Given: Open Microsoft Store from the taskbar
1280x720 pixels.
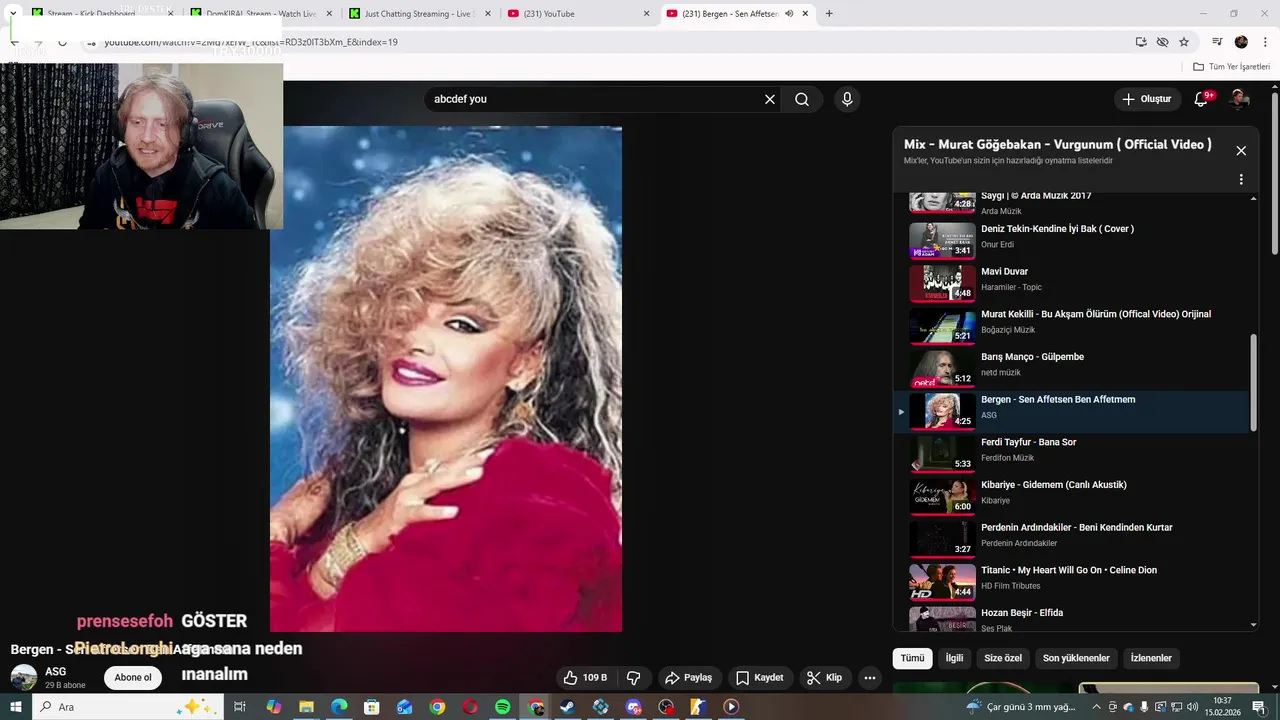Looking at the screenshot, I should tap(372, 707).
